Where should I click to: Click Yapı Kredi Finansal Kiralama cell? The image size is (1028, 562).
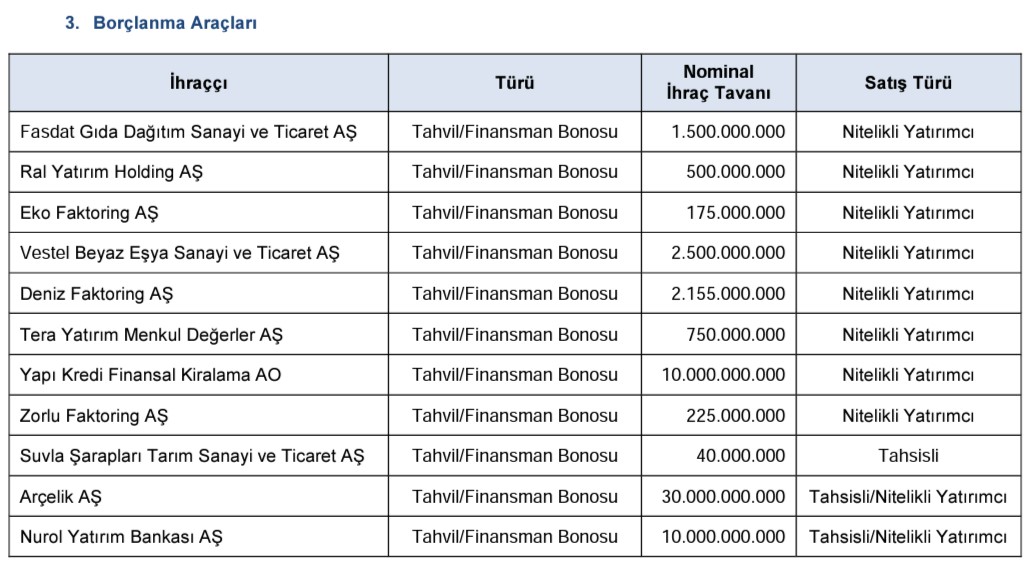point(151,375)
